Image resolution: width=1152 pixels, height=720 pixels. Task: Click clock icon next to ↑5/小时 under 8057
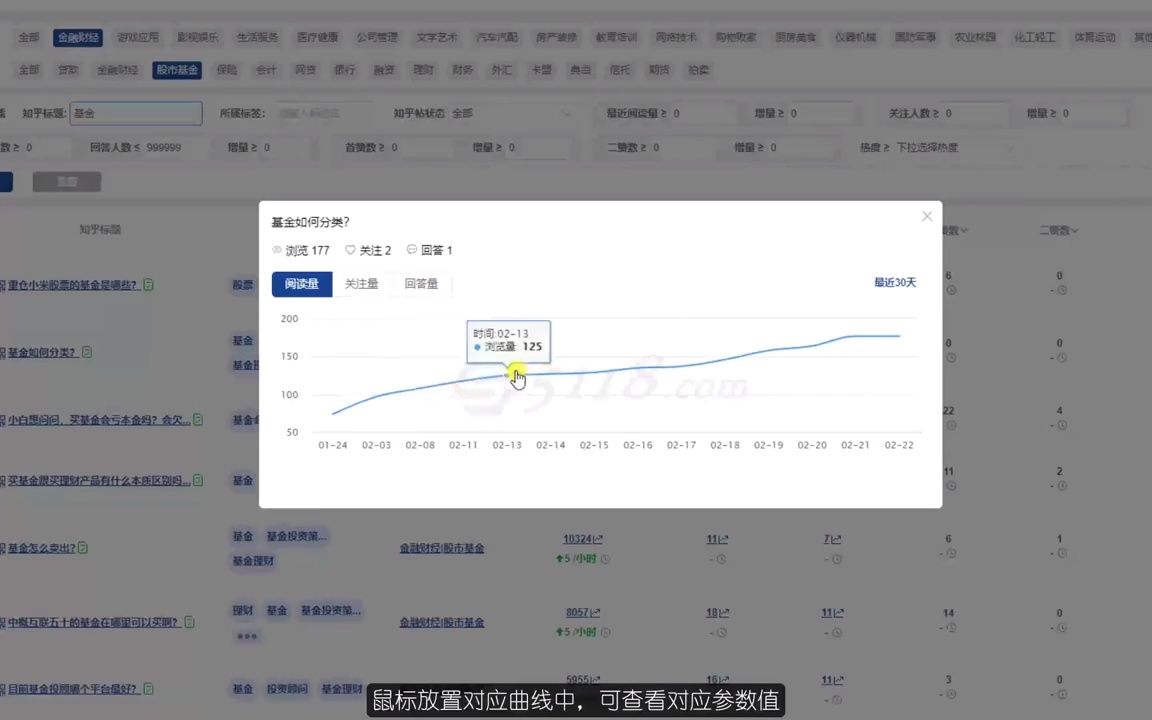(x=605, y=632)
